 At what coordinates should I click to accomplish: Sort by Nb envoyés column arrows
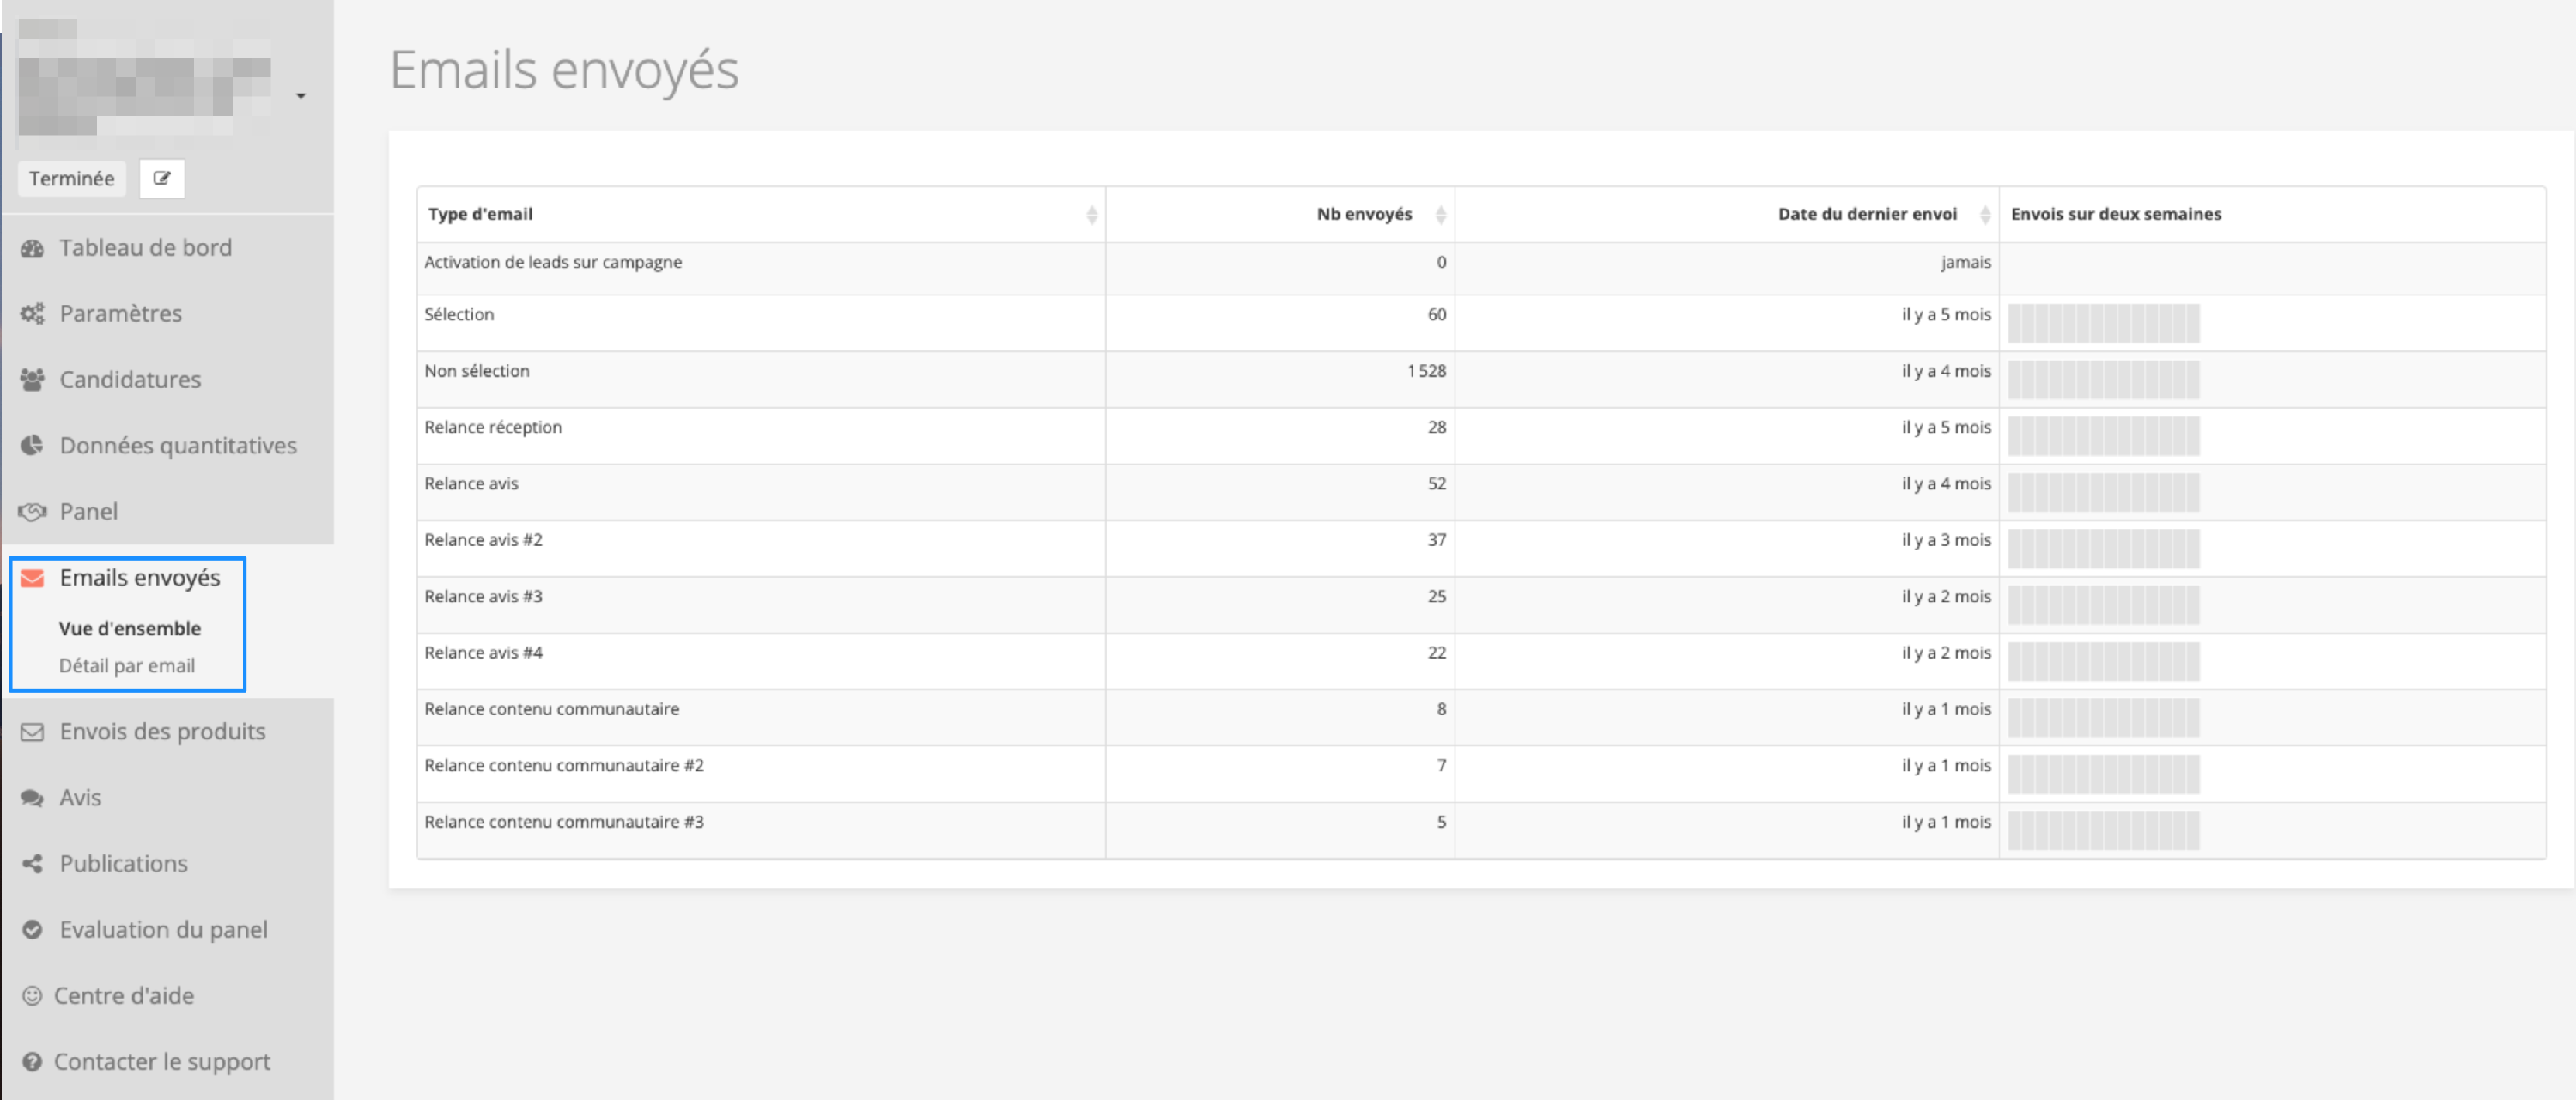tap(1440, 214)
